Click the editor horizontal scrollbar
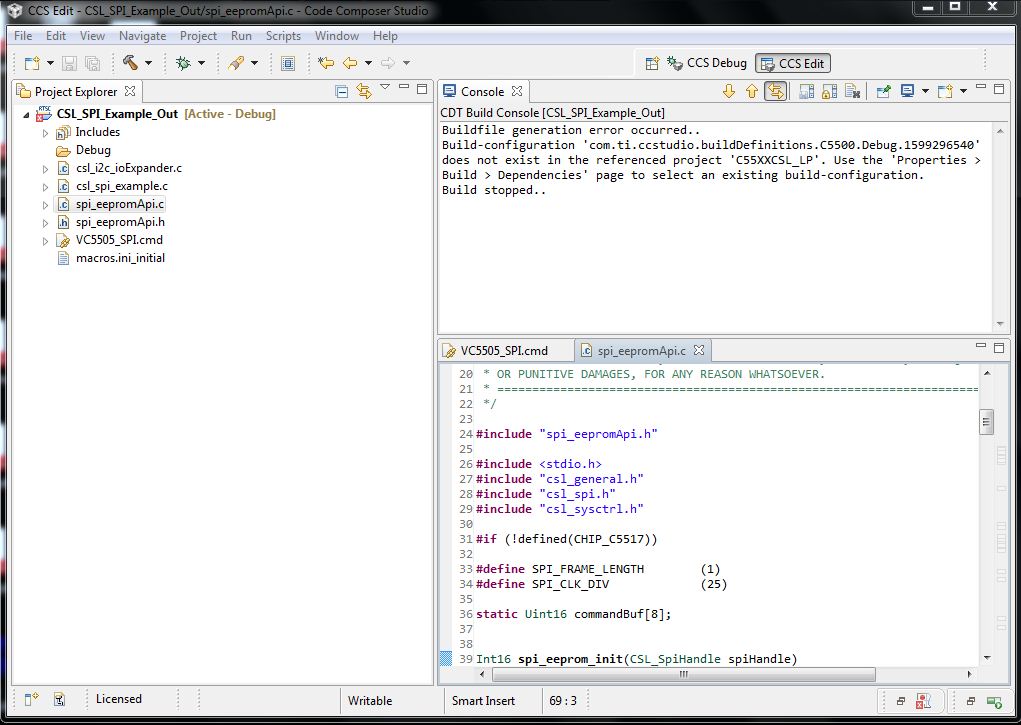The image size is (1021, 725). click(685, 675)
